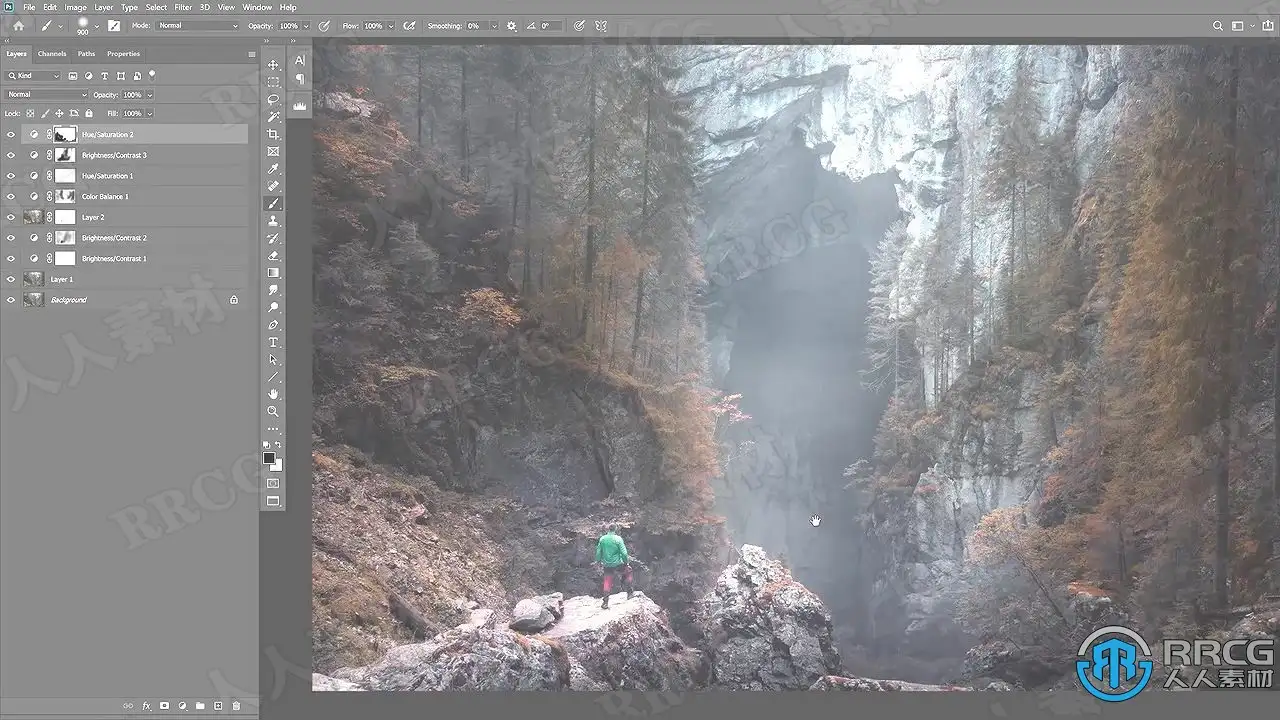Toggle pressure for opacity button
This screenshot has height=720, width=1280.
click(x=323, y=26)
